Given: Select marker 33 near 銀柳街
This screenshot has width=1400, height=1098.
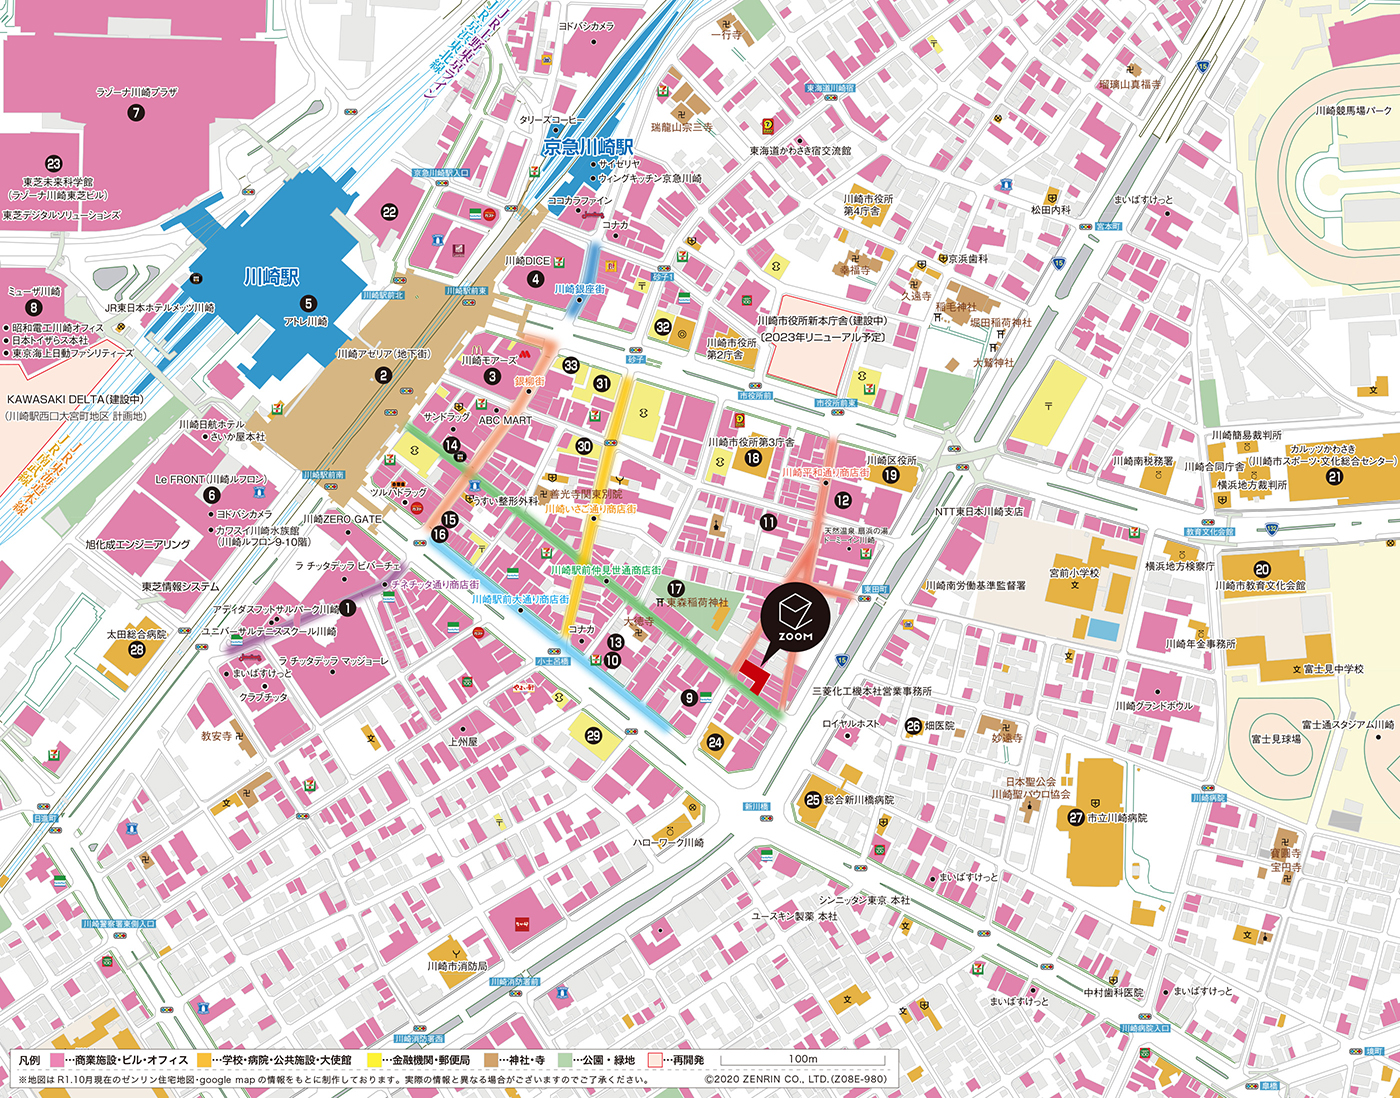Looking at the screenshot, I should tap(571, 365).
